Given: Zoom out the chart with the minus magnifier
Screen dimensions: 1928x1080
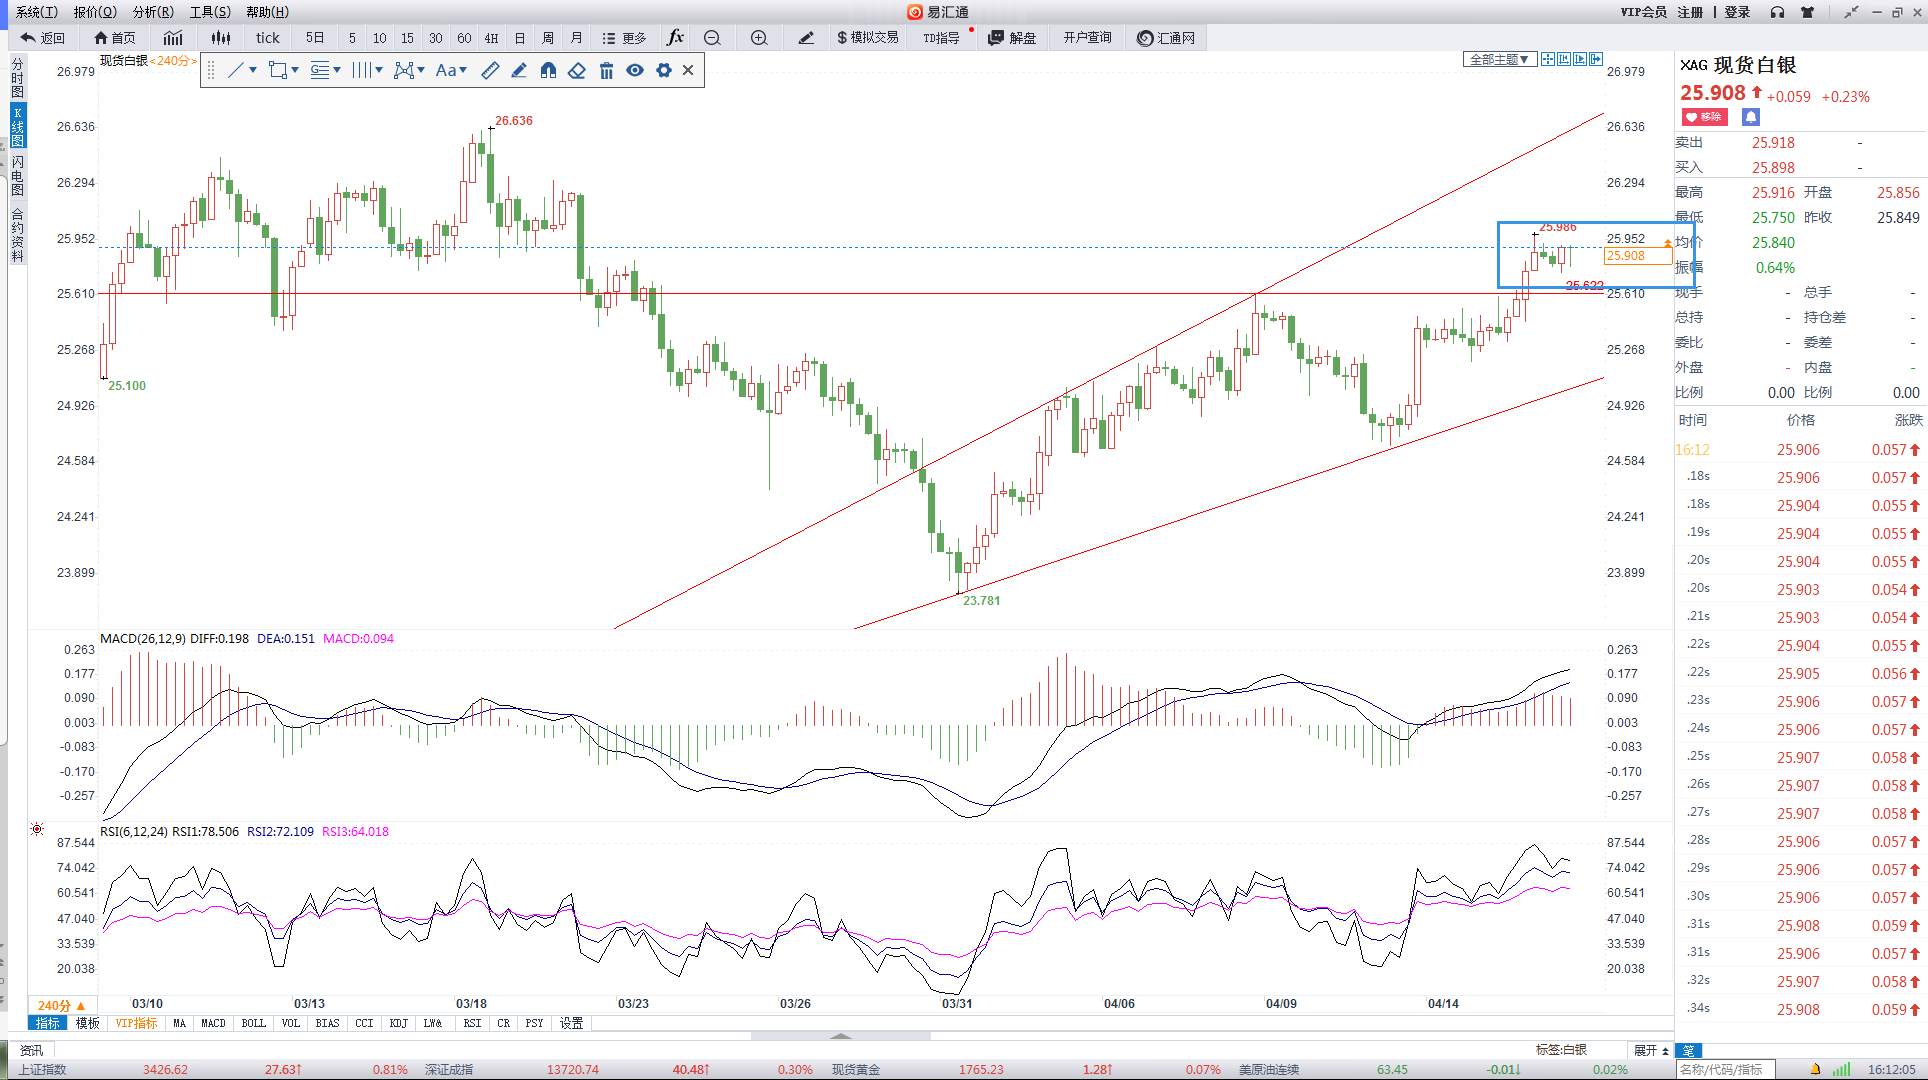Looking at the screenshot, I should (x=712, y=38).
